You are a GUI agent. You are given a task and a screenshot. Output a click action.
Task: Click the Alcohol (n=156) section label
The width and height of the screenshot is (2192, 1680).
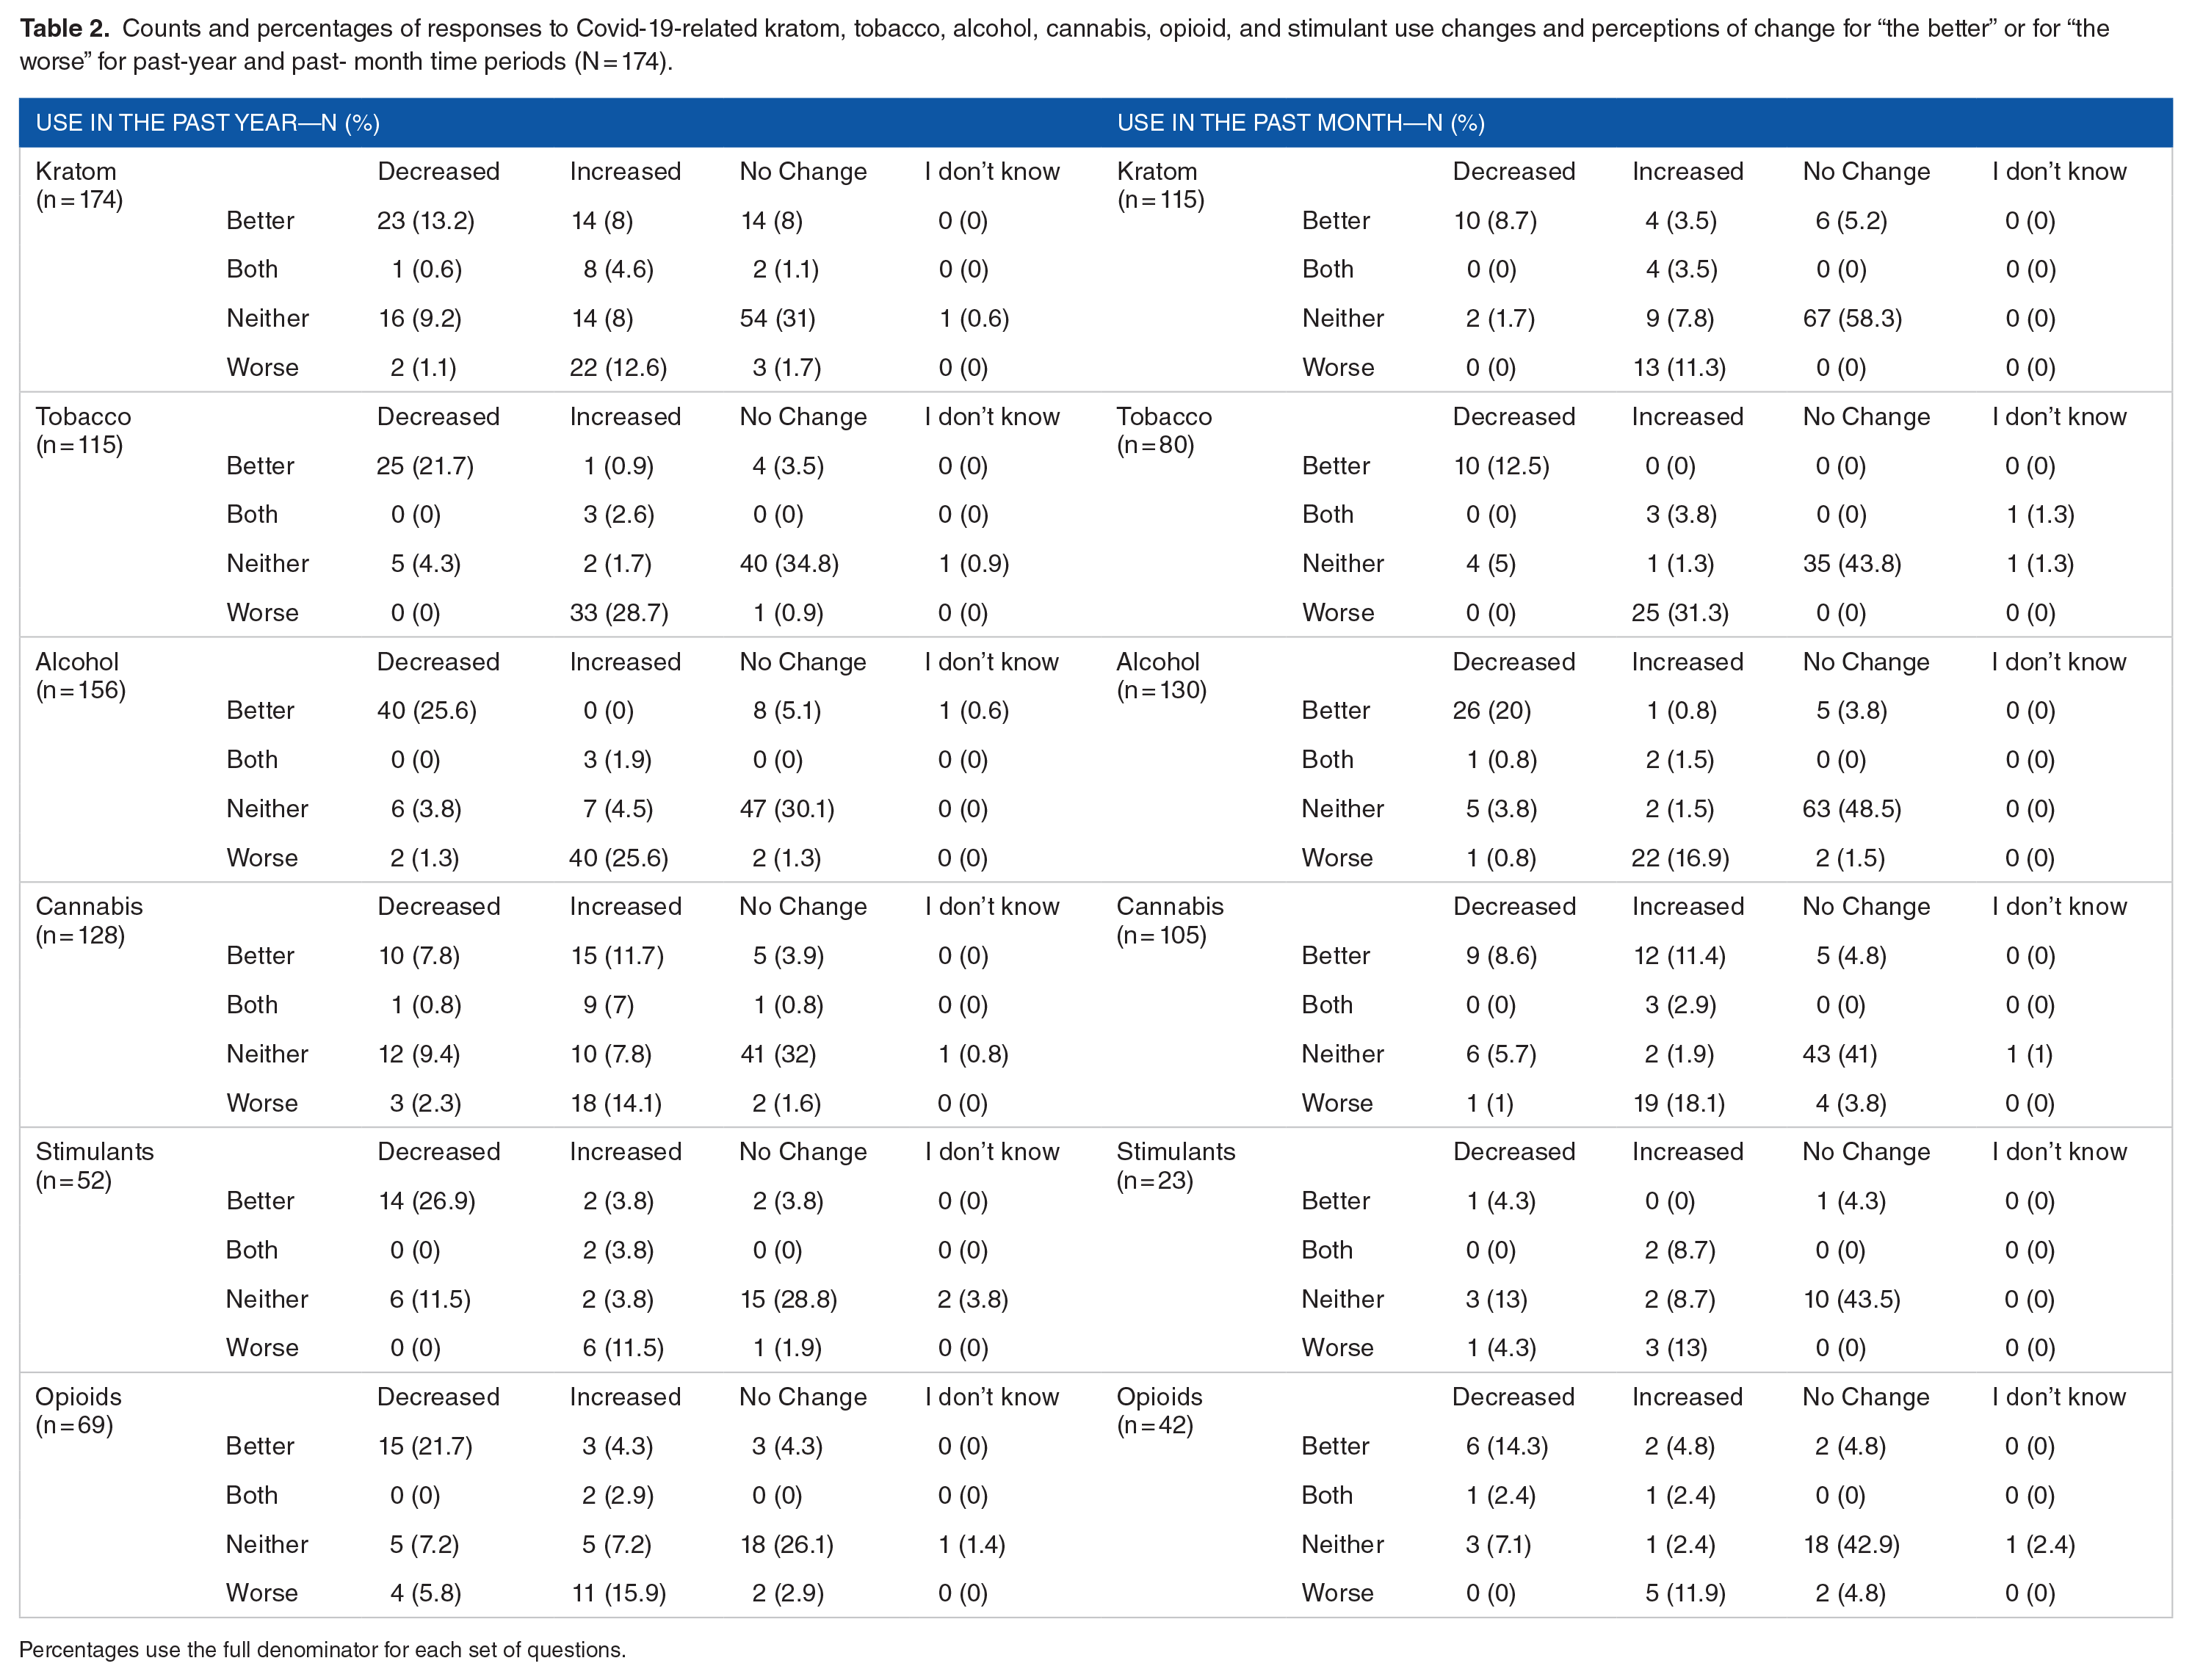pos(80,675)
